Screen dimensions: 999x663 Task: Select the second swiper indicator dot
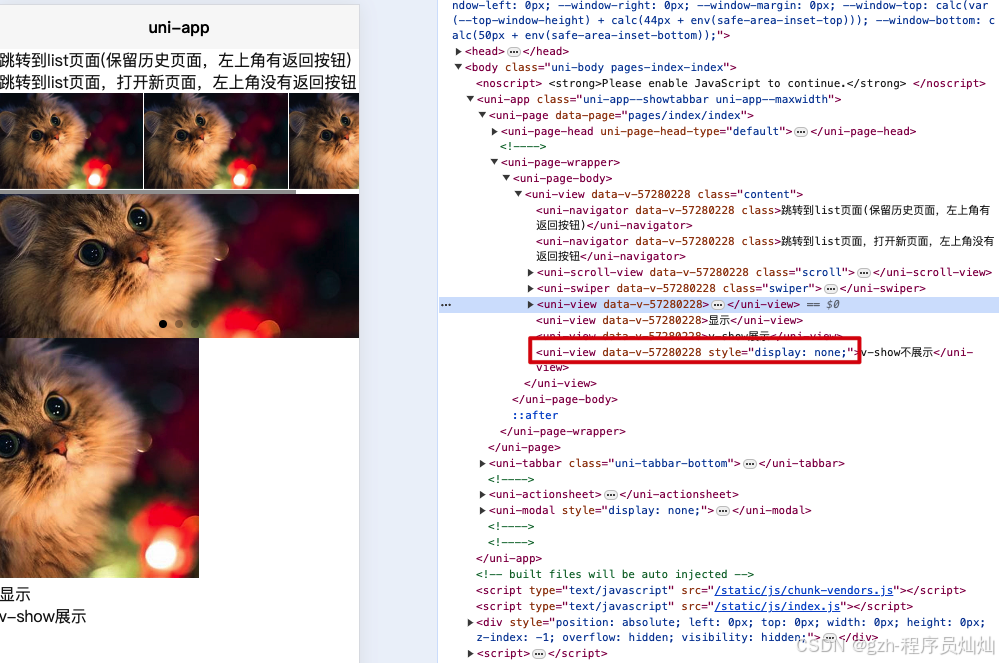(x=179, y=324)
